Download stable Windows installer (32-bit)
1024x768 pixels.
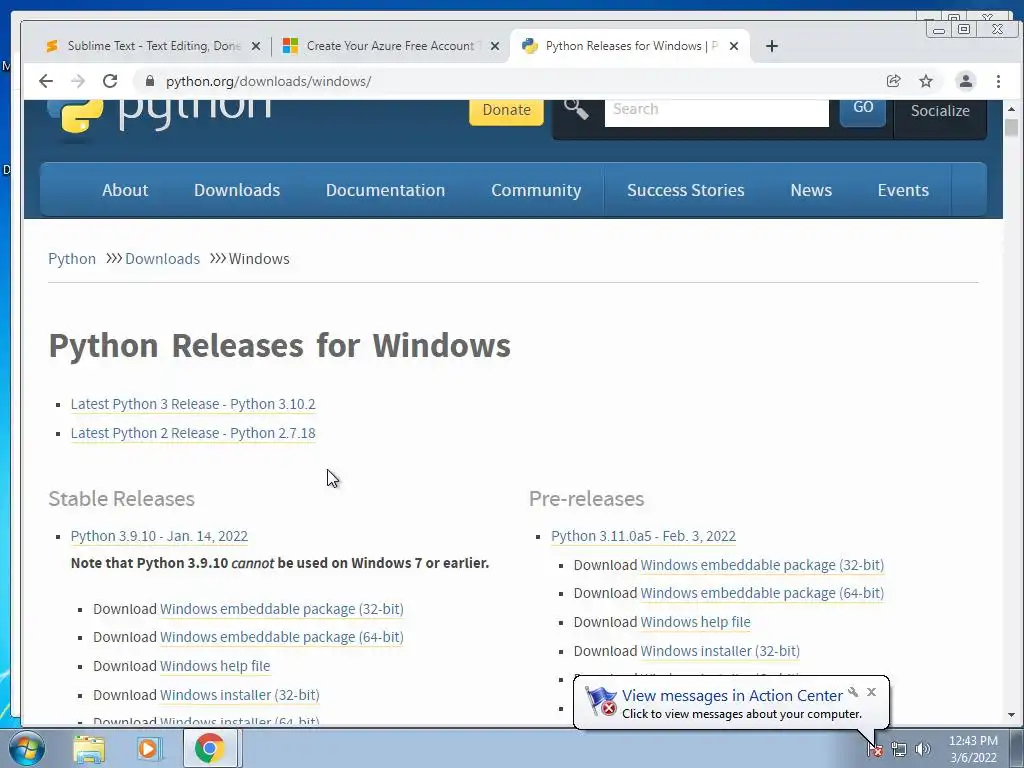[x=240, y=695]
